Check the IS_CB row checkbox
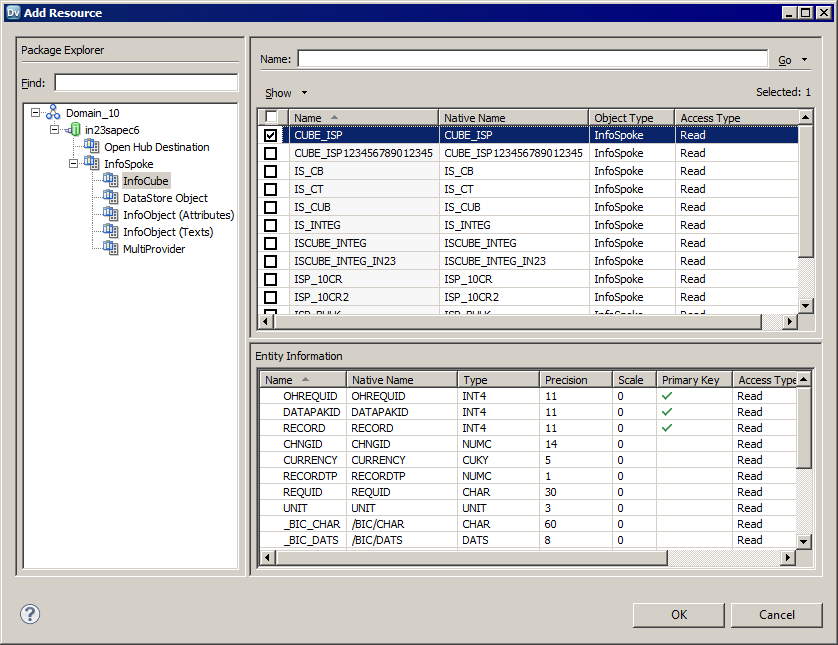This screenshot has height=645, width=838. pyautogui.click(x=270, y=171)
